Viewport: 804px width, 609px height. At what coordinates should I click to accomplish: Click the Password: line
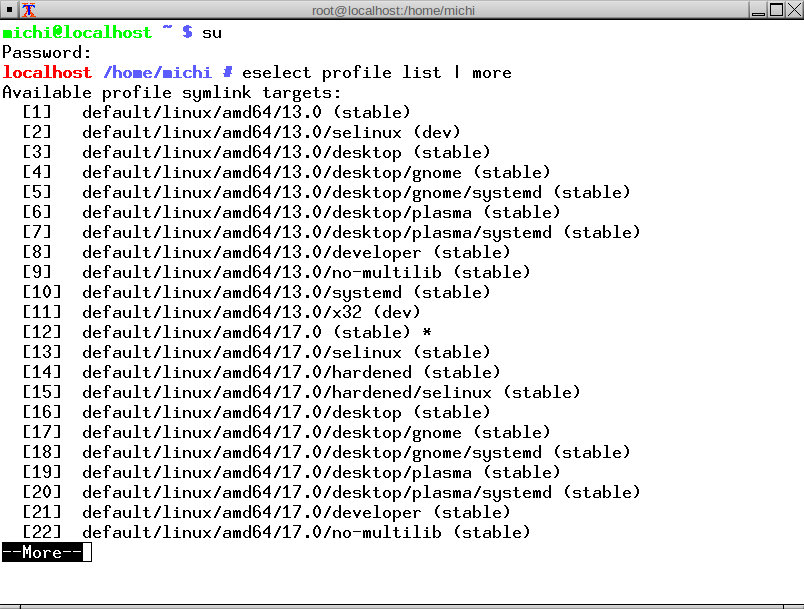(x=47, y=53)
